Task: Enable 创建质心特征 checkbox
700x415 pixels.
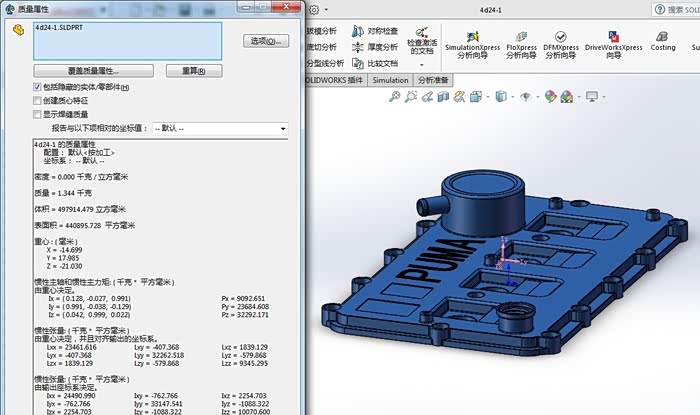Action: [x=37, y=101]
